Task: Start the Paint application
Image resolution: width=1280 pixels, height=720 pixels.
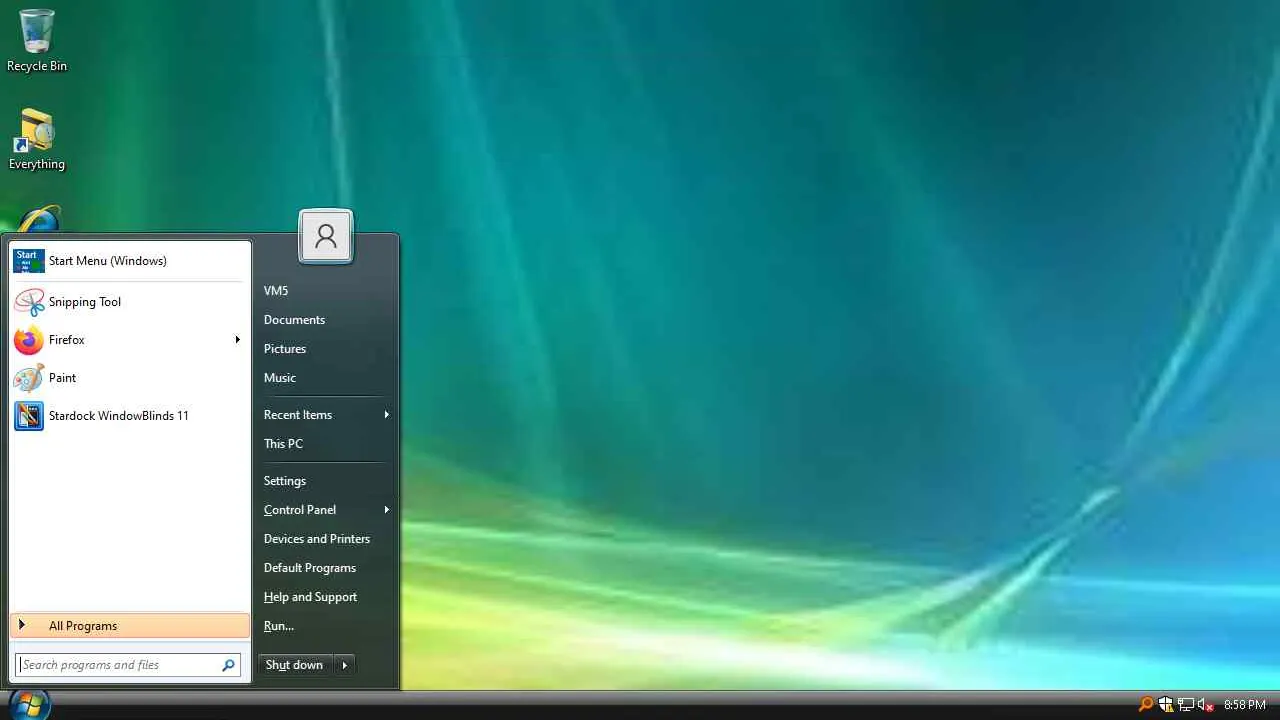Action: [130, 378]
